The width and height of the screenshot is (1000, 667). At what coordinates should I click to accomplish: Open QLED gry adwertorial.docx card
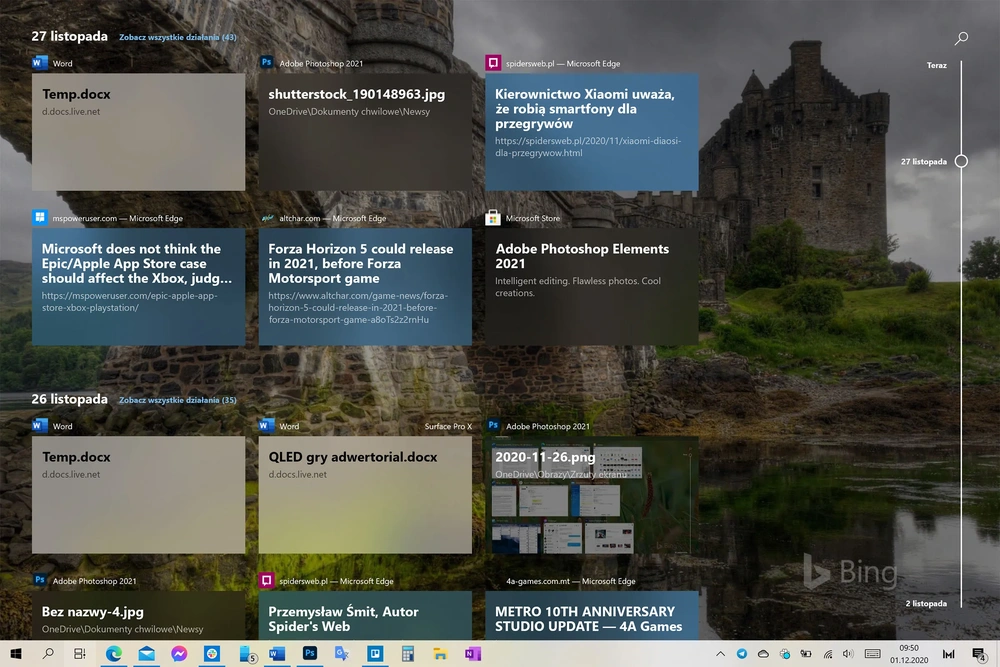pyautogui.click(x=365, y=495)
